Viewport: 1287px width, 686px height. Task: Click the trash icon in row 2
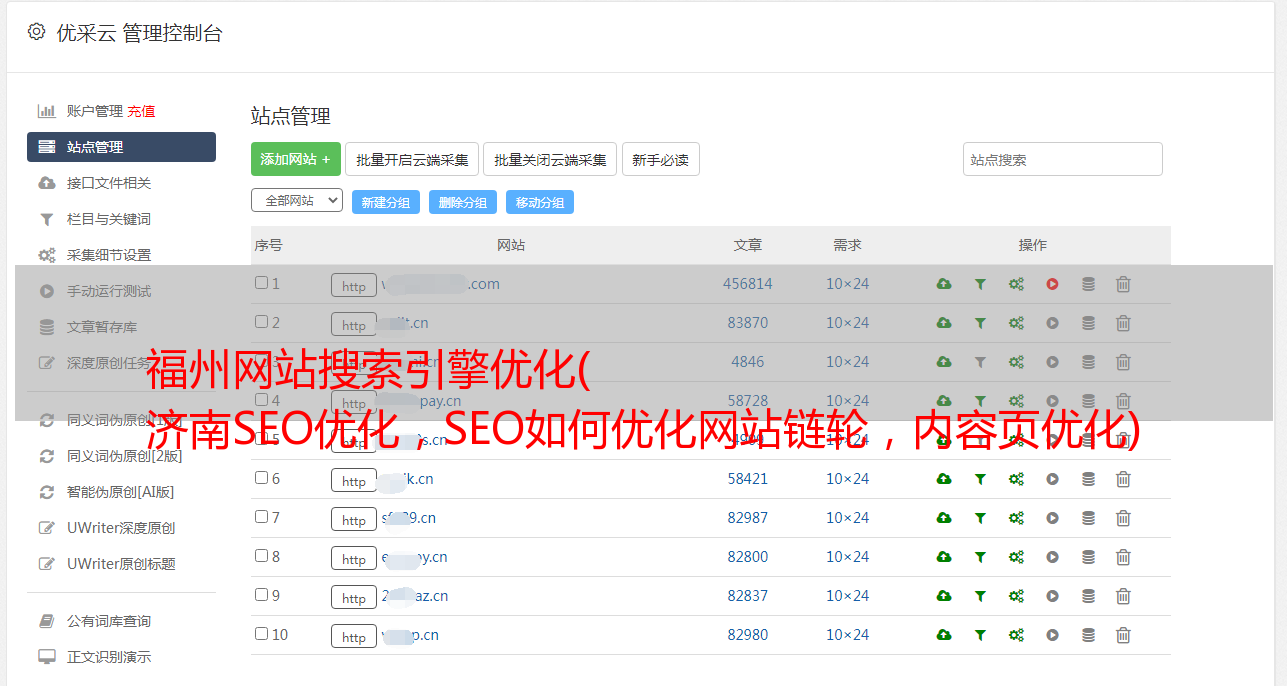coord(1123,323)
